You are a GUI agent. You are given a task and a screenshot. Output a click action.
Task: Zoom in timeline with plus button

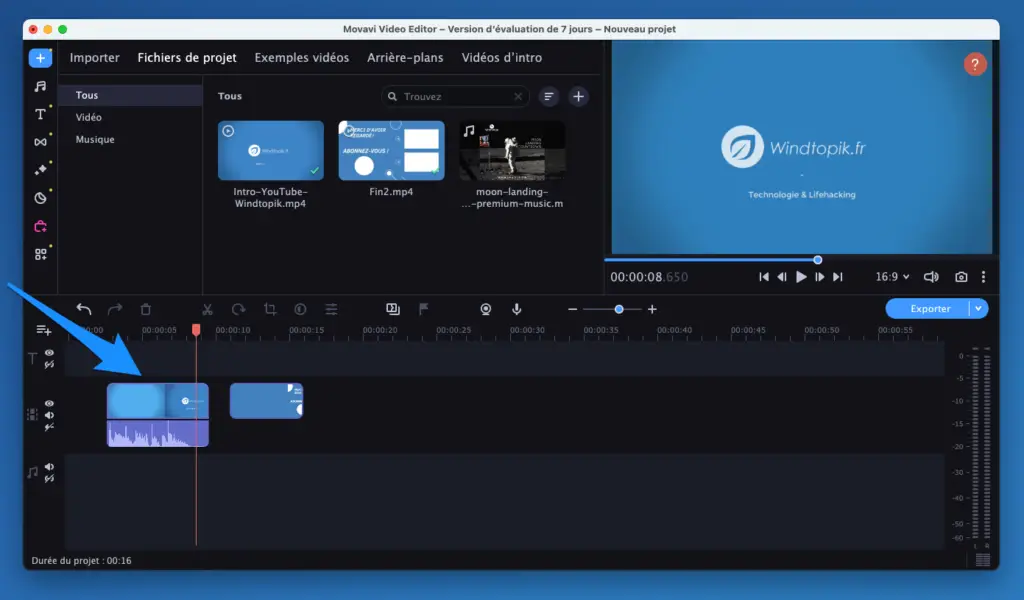point(652,309)
